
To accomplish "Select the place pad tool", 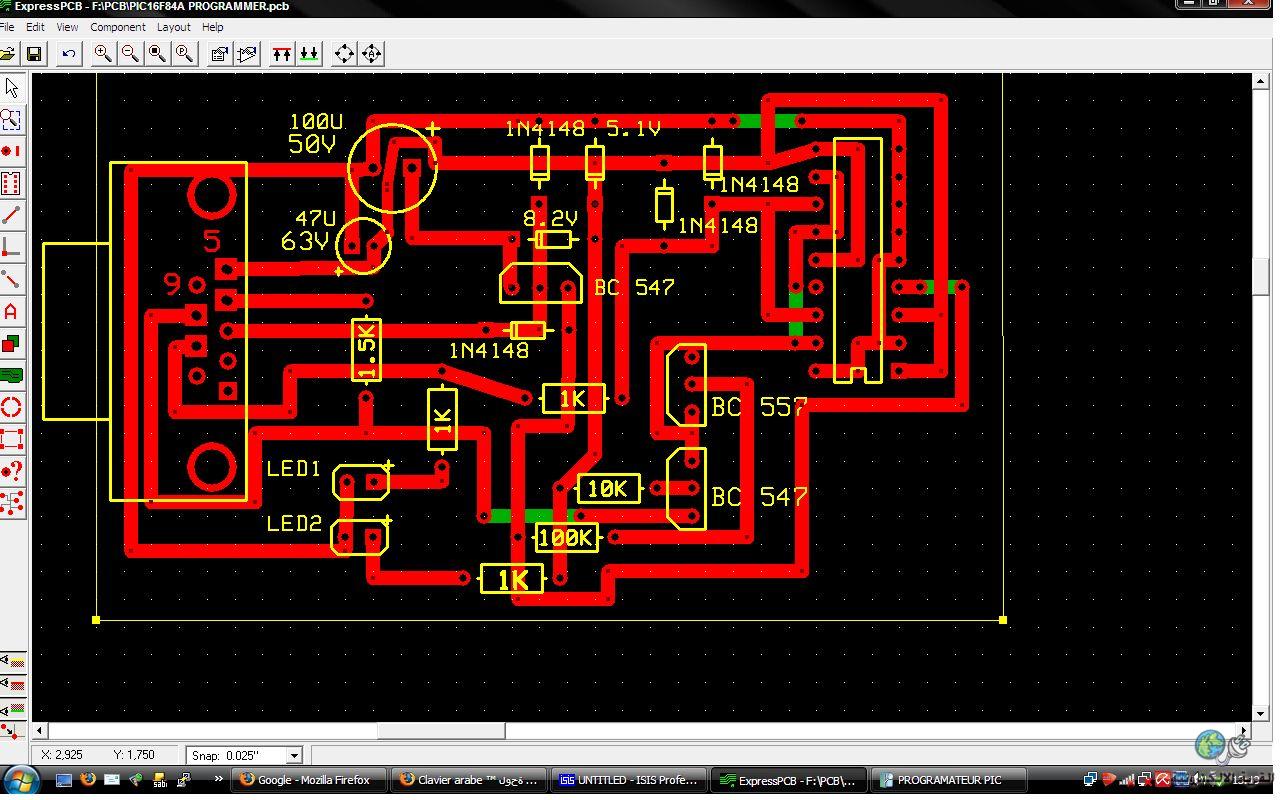I will 11,152.
